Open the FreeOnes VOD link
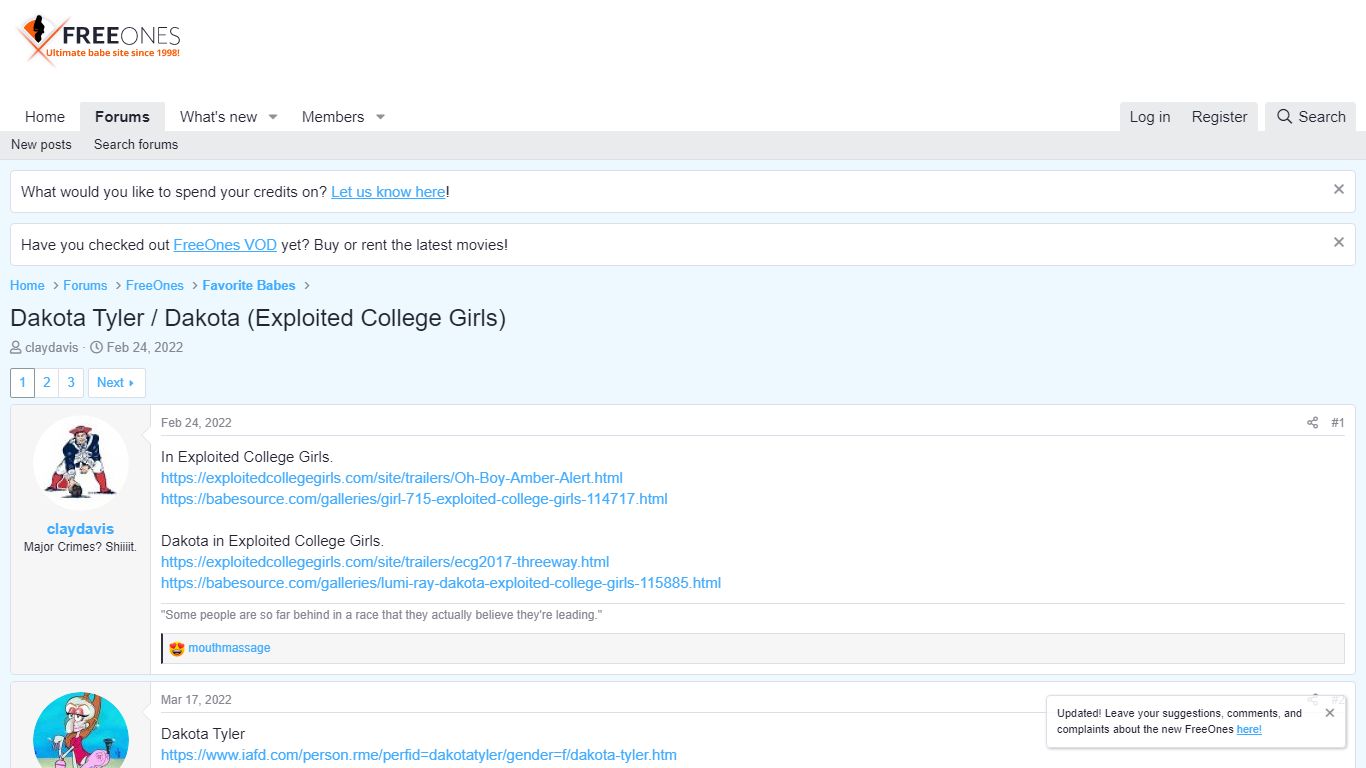The image size is (1366, 768). 225,245
